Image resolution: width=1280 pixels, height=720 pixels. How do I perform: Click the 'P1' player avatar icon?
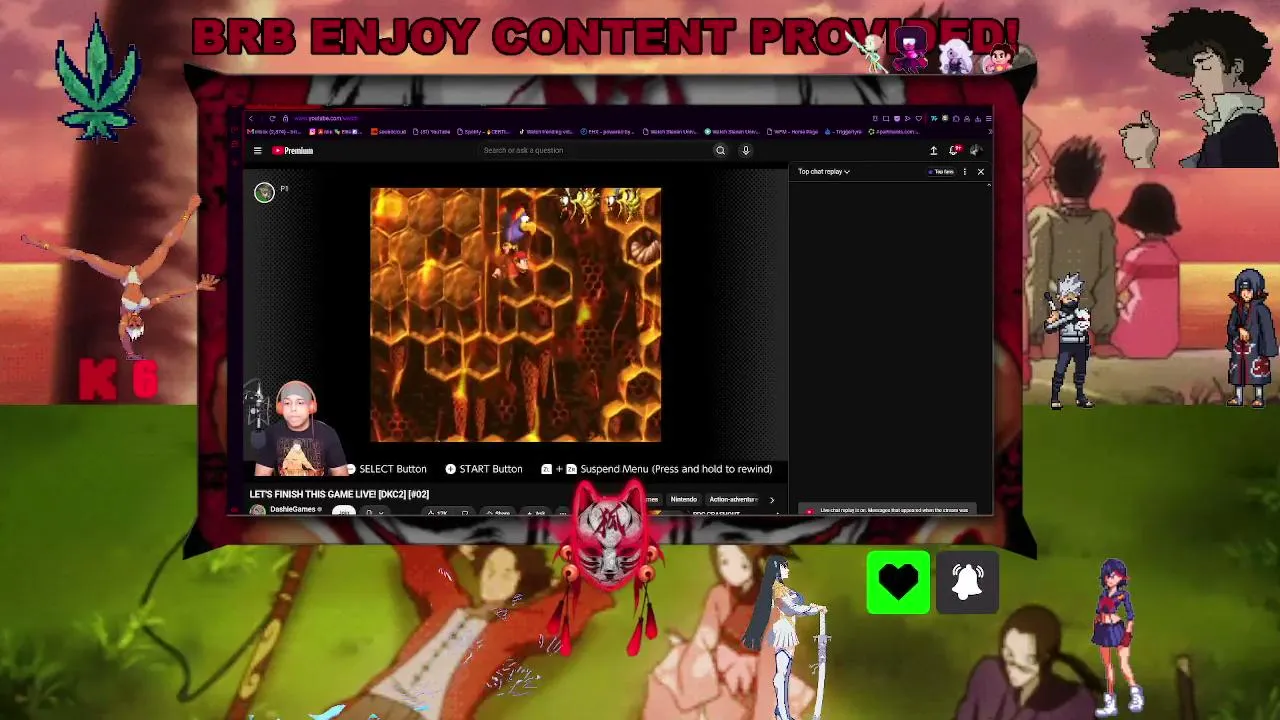tap(264, 192)
